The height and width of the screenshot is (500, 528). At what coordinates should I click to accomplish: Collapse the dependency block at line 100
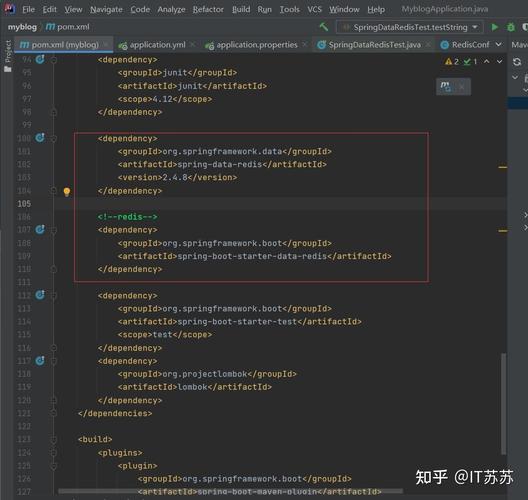54,138
